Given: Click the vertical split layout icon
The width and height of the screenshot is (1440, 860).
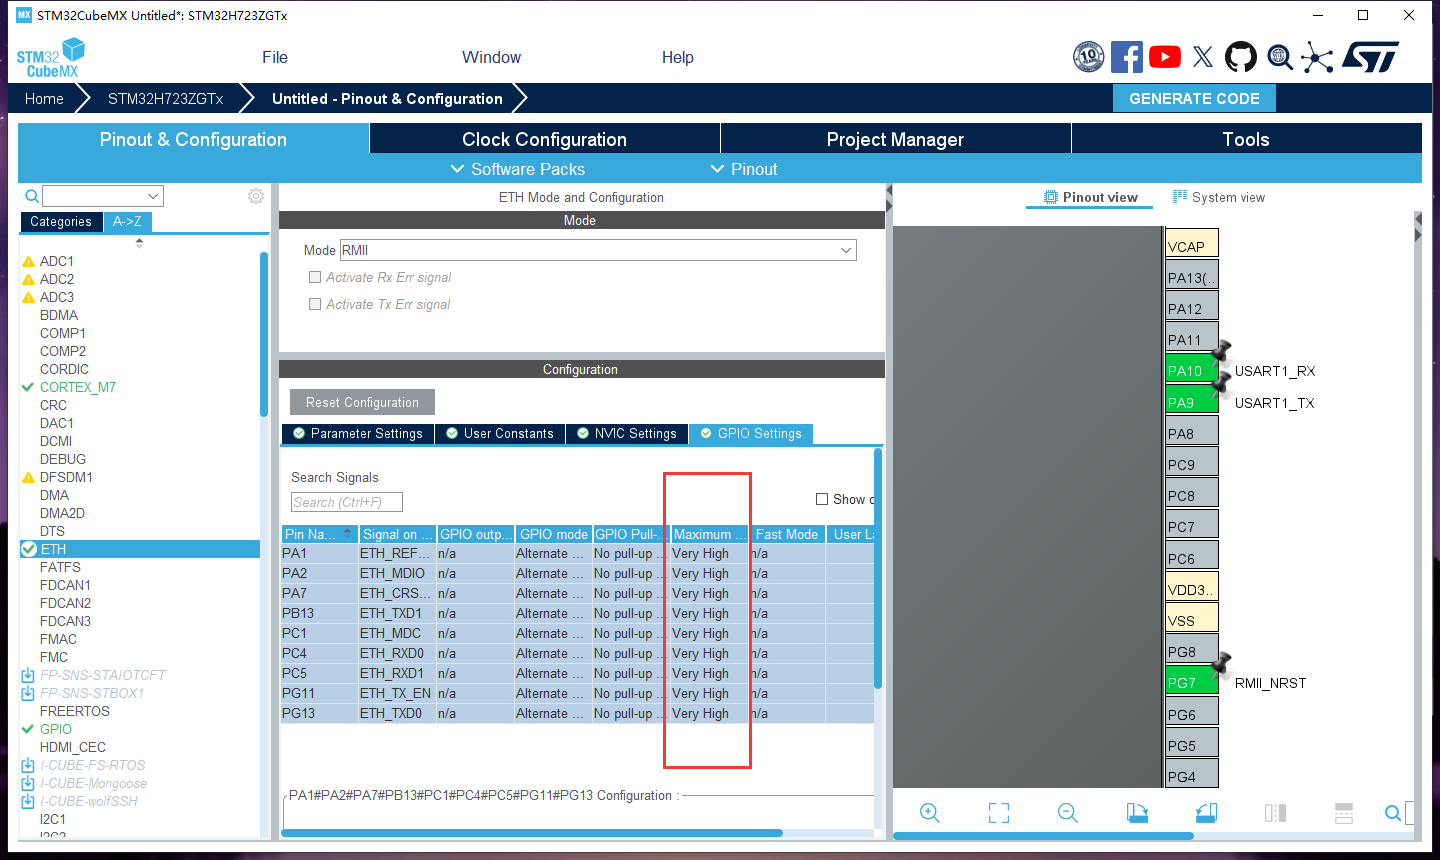Looking at the screenshot, I should pyautogui.click(x=1275, y=813).
